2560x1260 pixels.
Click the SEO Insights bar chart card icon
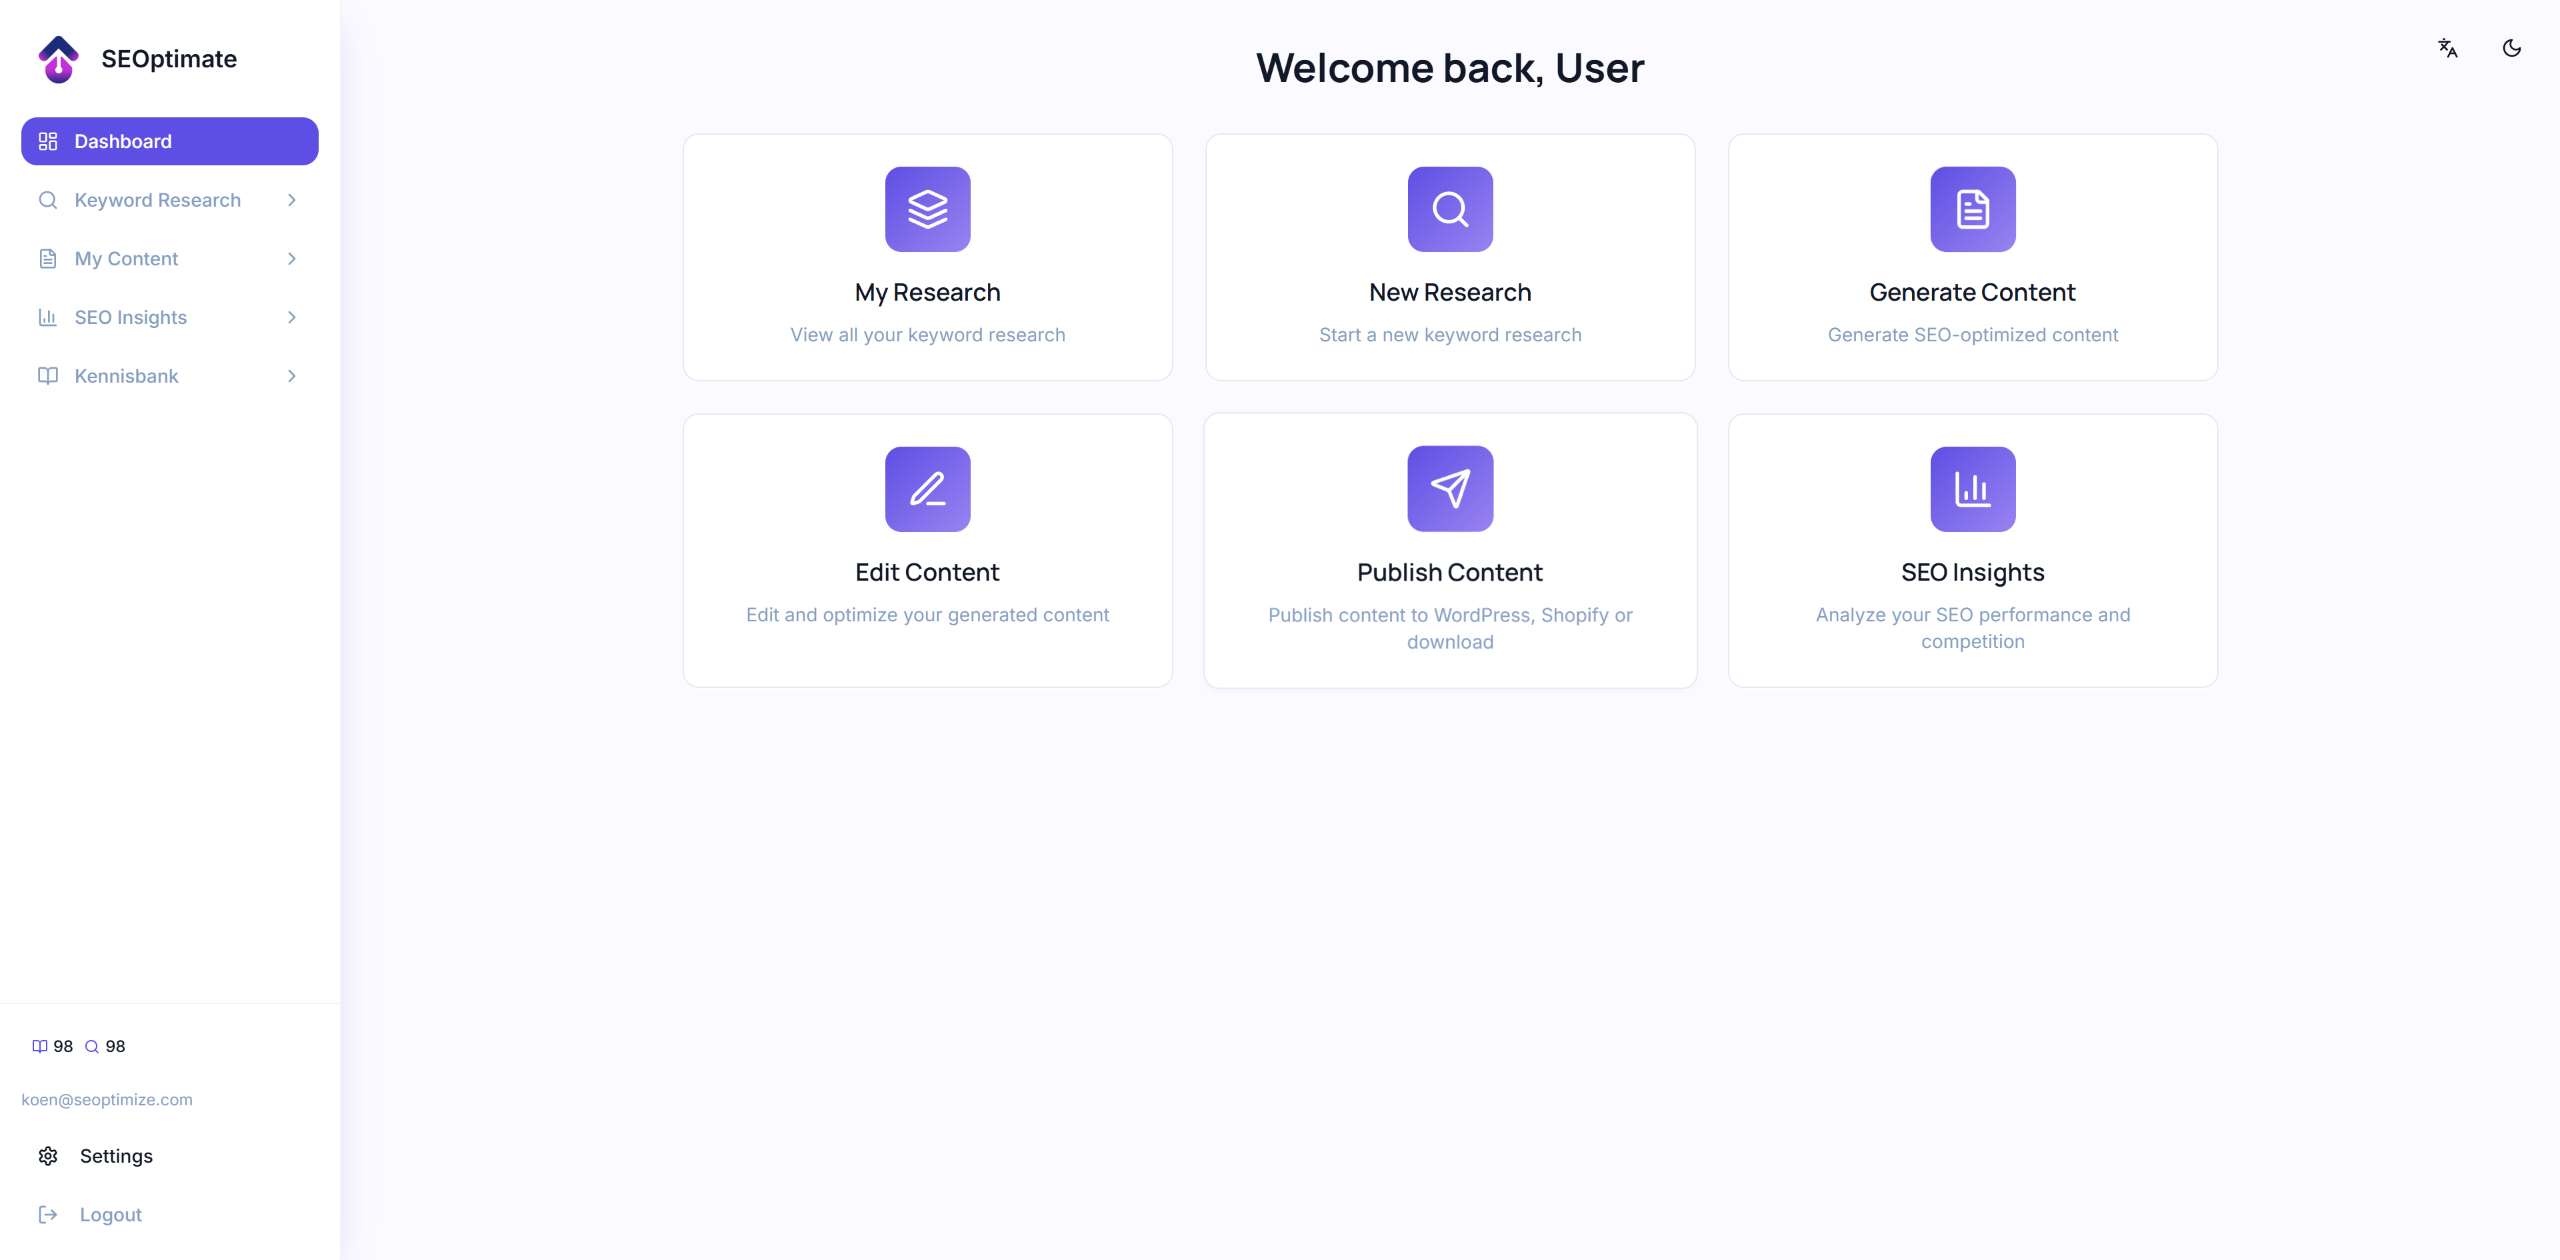(1972, 489)
